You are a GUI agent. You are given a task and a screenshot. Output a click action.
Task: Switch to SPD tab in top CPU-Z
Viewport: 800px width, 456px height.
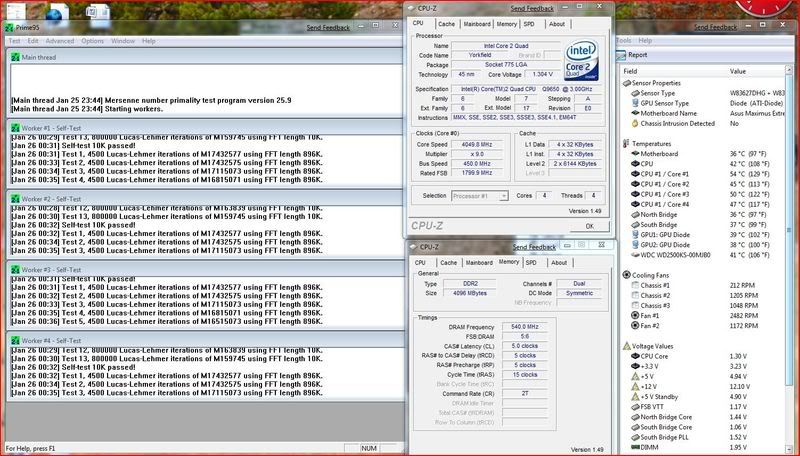click(x=530, y=24)
